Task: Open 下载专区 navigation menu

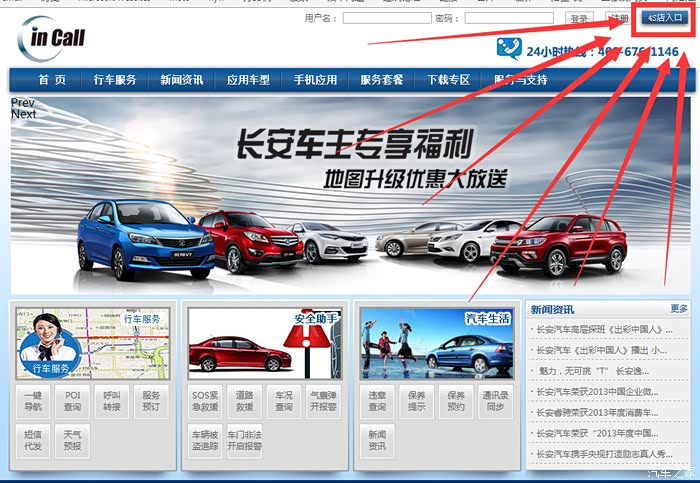Action: click(x=448, y=80)
